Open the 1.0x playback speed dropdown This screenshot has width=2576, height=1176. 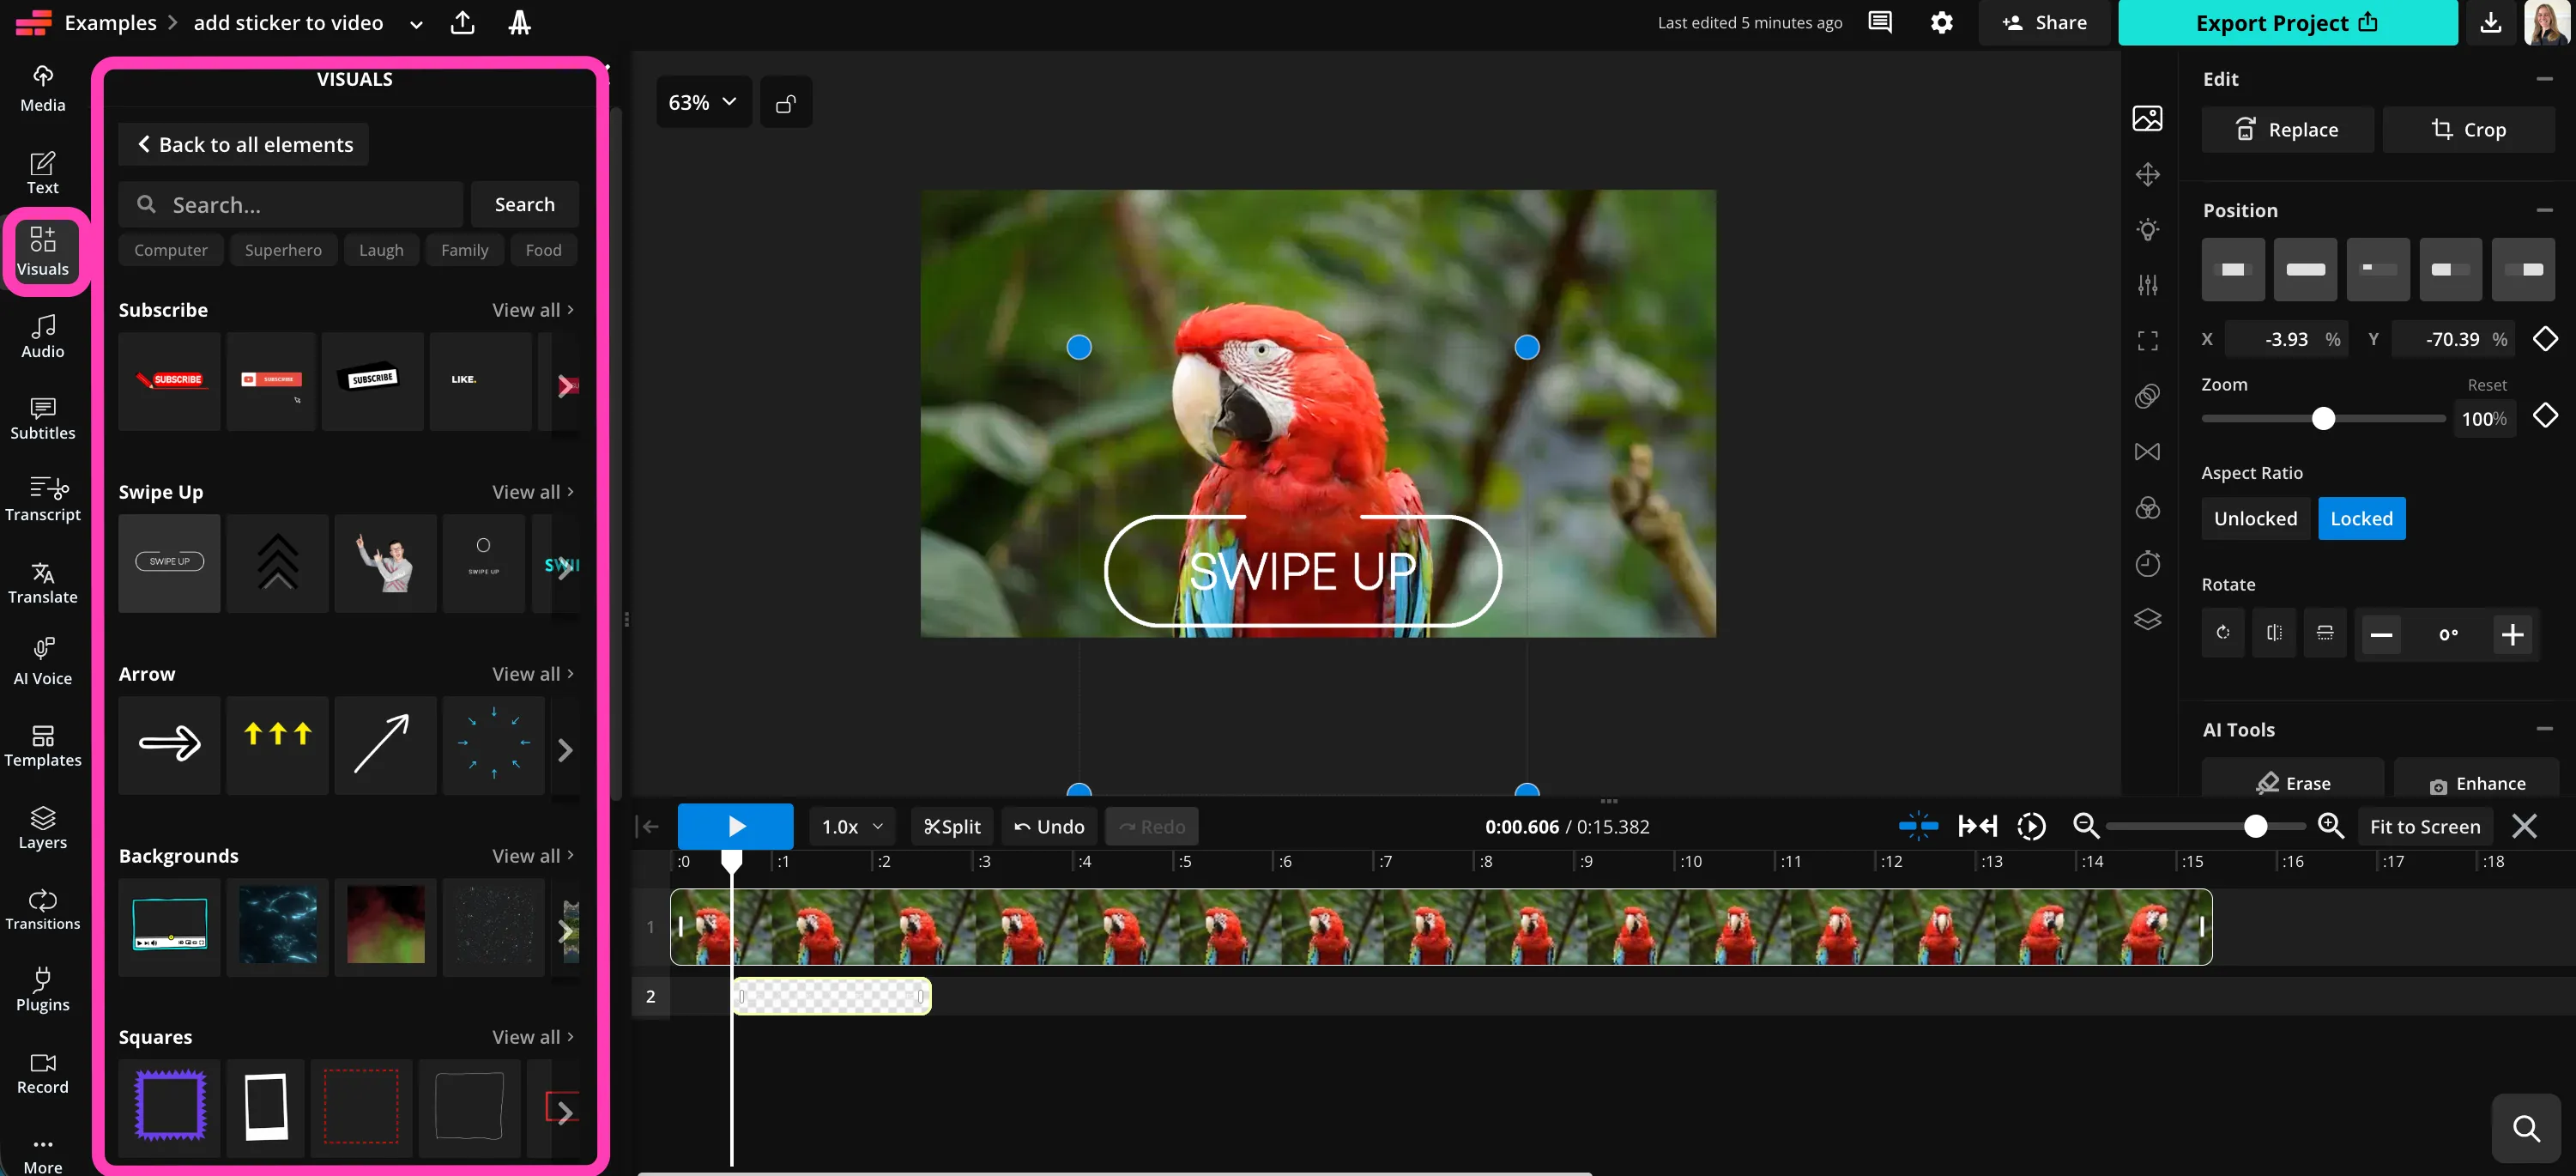[852, 826]
